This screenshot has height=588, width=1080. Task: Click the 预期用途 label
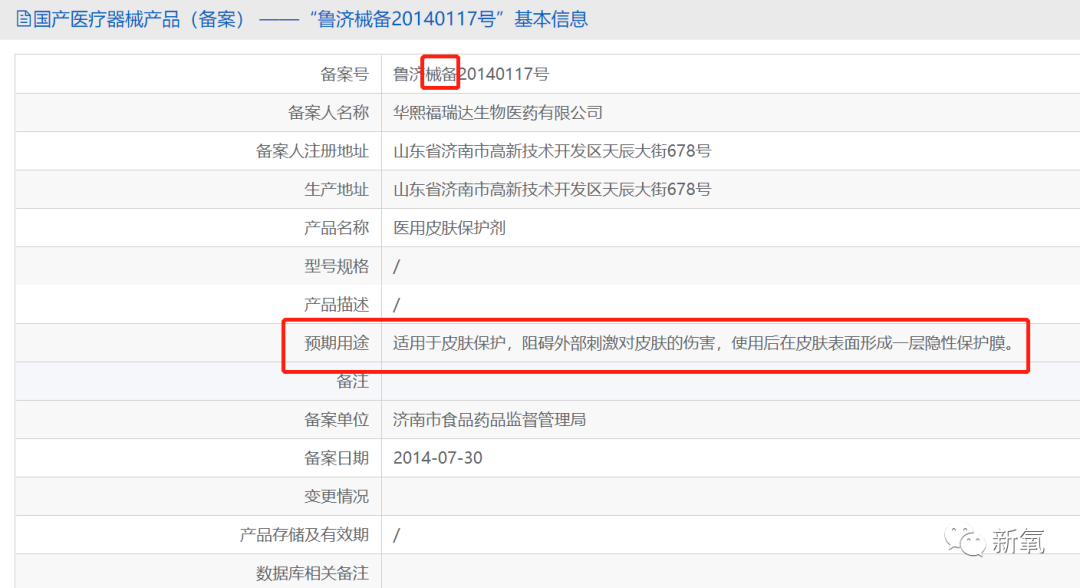[337, 343]
